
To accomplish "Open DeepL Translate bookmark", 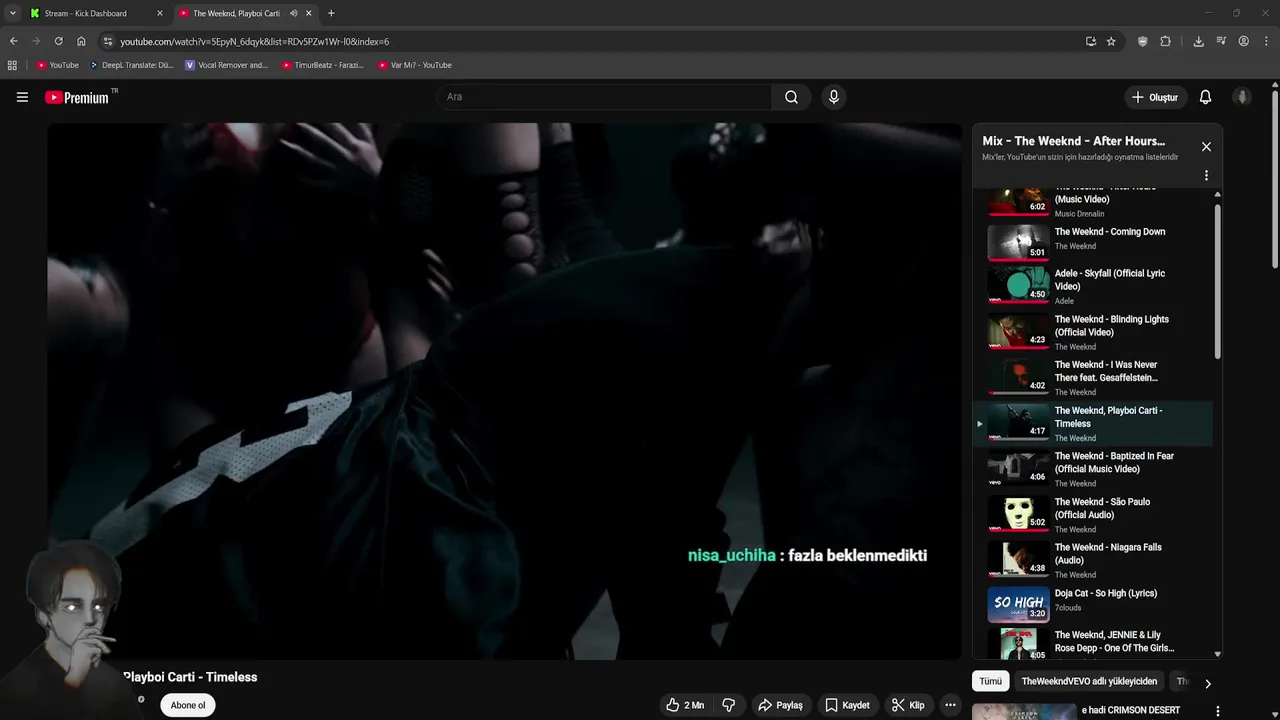I will tap(131, 65).
